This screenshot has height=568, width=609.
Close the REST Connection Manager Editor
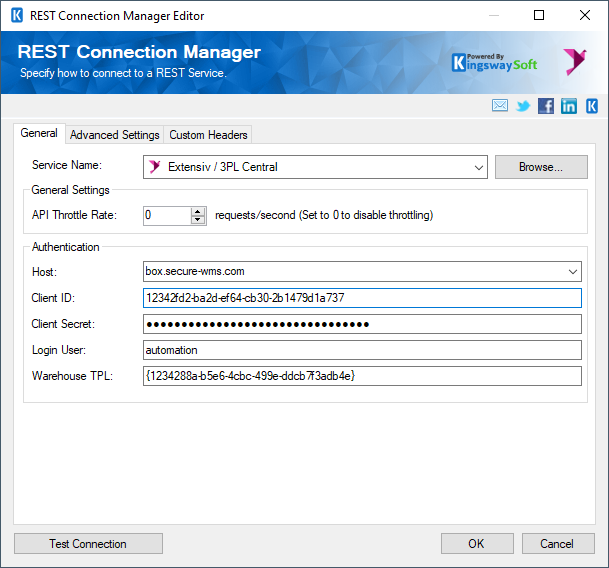(585, 15)
